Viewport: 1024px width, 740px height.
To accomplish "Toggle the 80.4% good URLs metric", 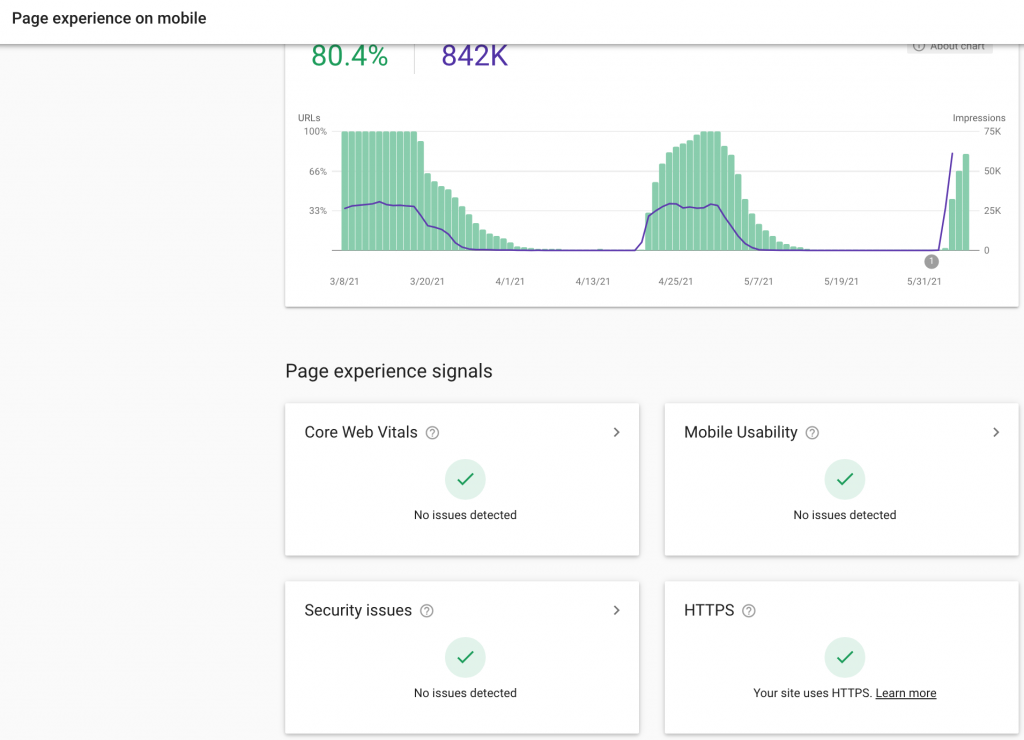I will pyautogui.click(x=349, y=57).
